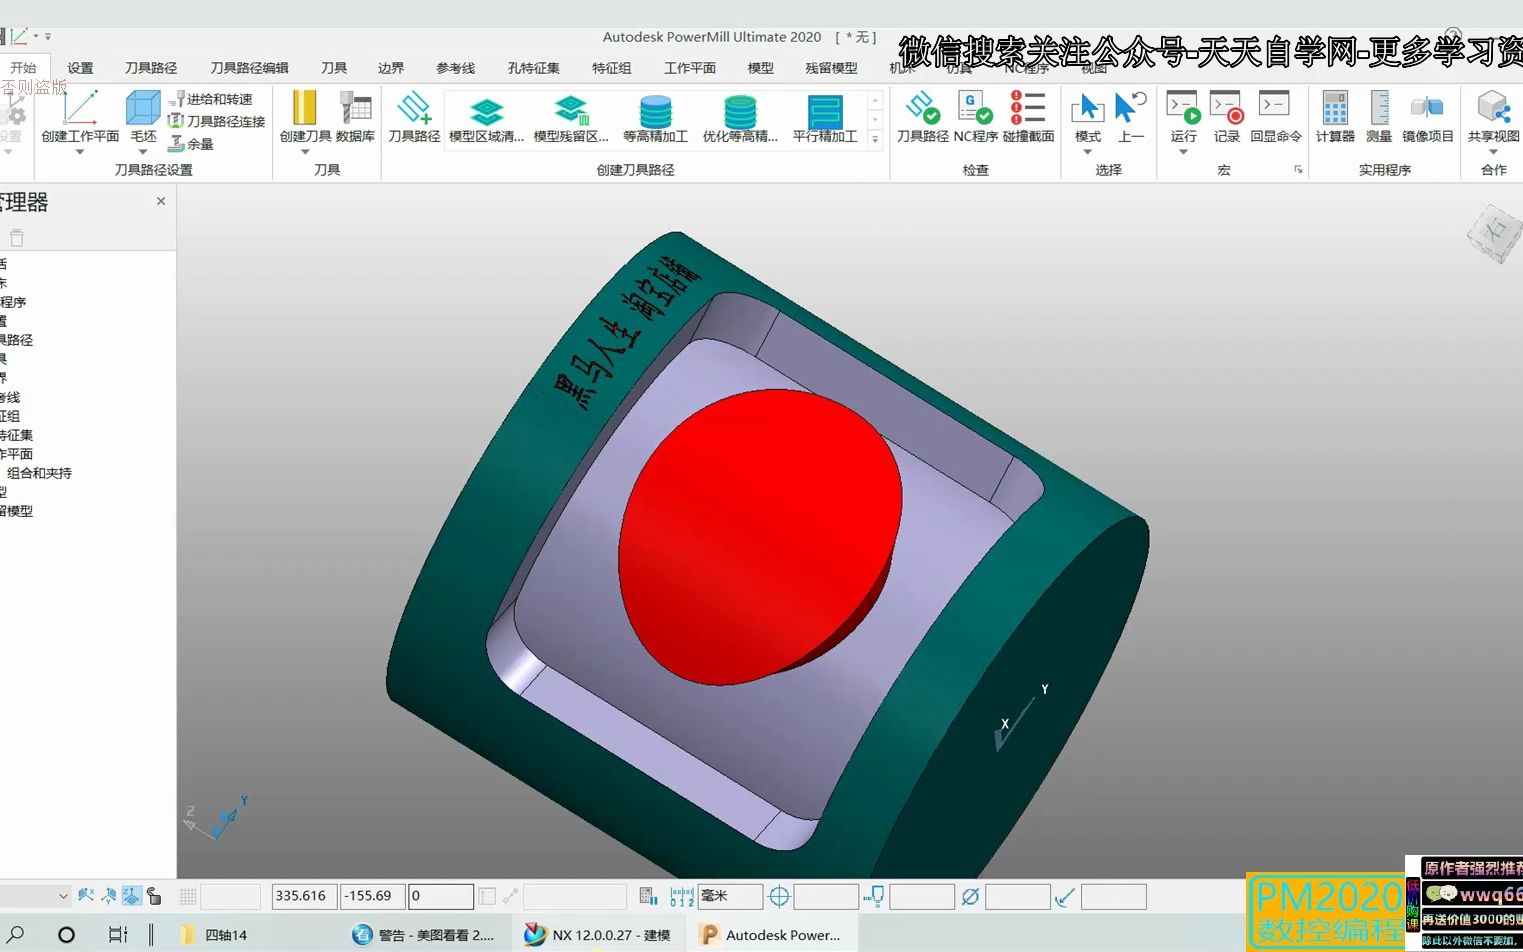Click the 刀具路径连接 button
This screenshot has width=1523, height=952.
point(217,121)
